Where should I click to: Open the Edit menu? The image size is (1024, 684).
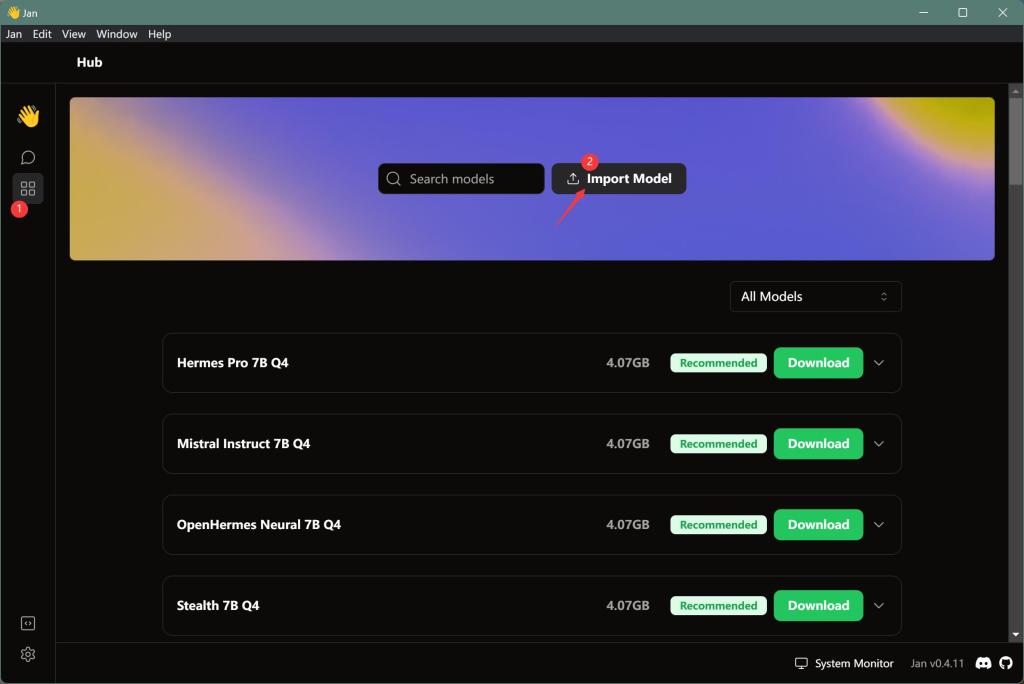[42, 34]
